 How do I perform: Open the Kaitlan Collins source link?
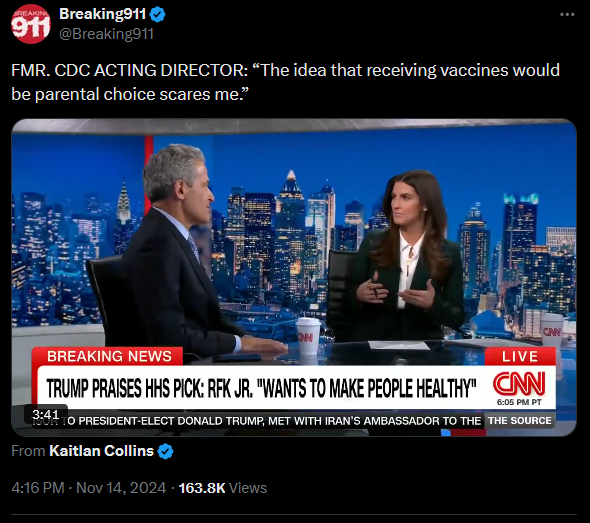[102, 451]
